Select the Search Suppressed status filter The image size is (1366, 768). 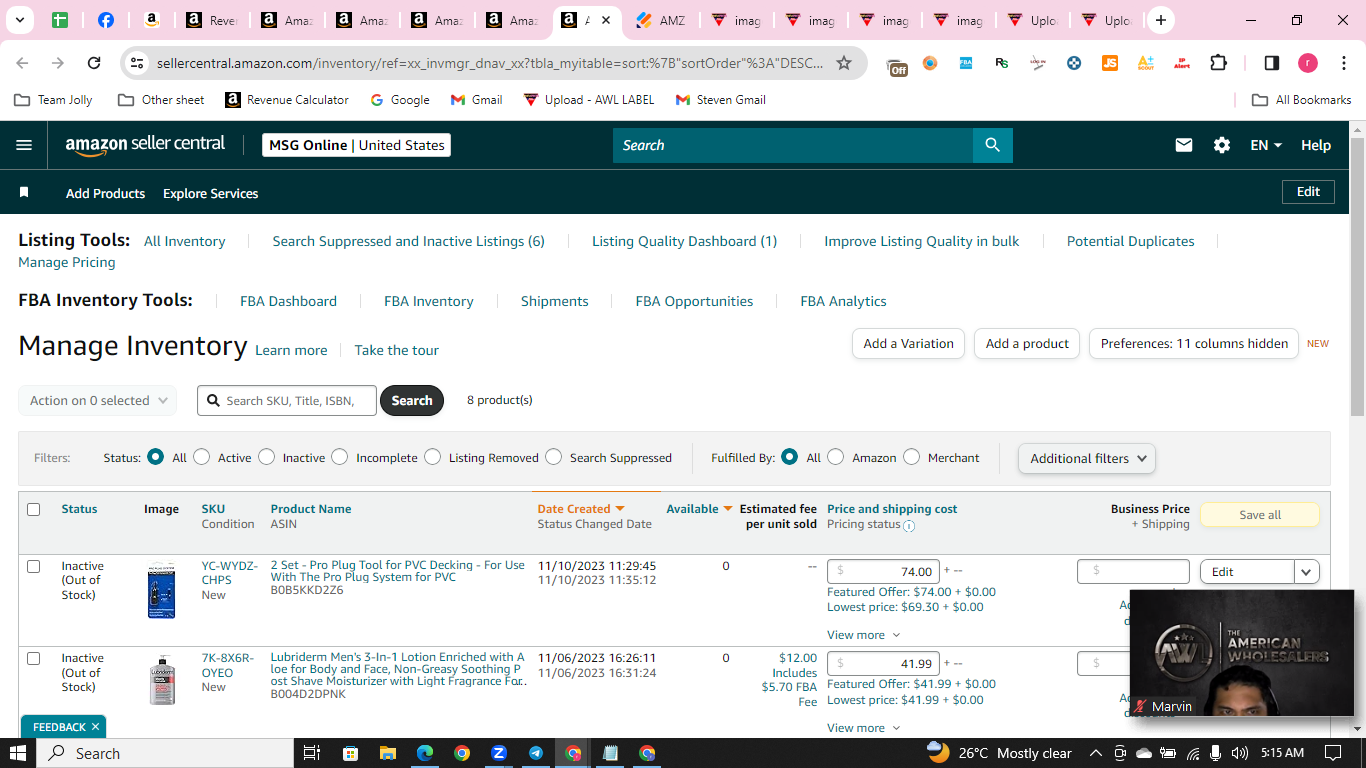tap(554, 457)
